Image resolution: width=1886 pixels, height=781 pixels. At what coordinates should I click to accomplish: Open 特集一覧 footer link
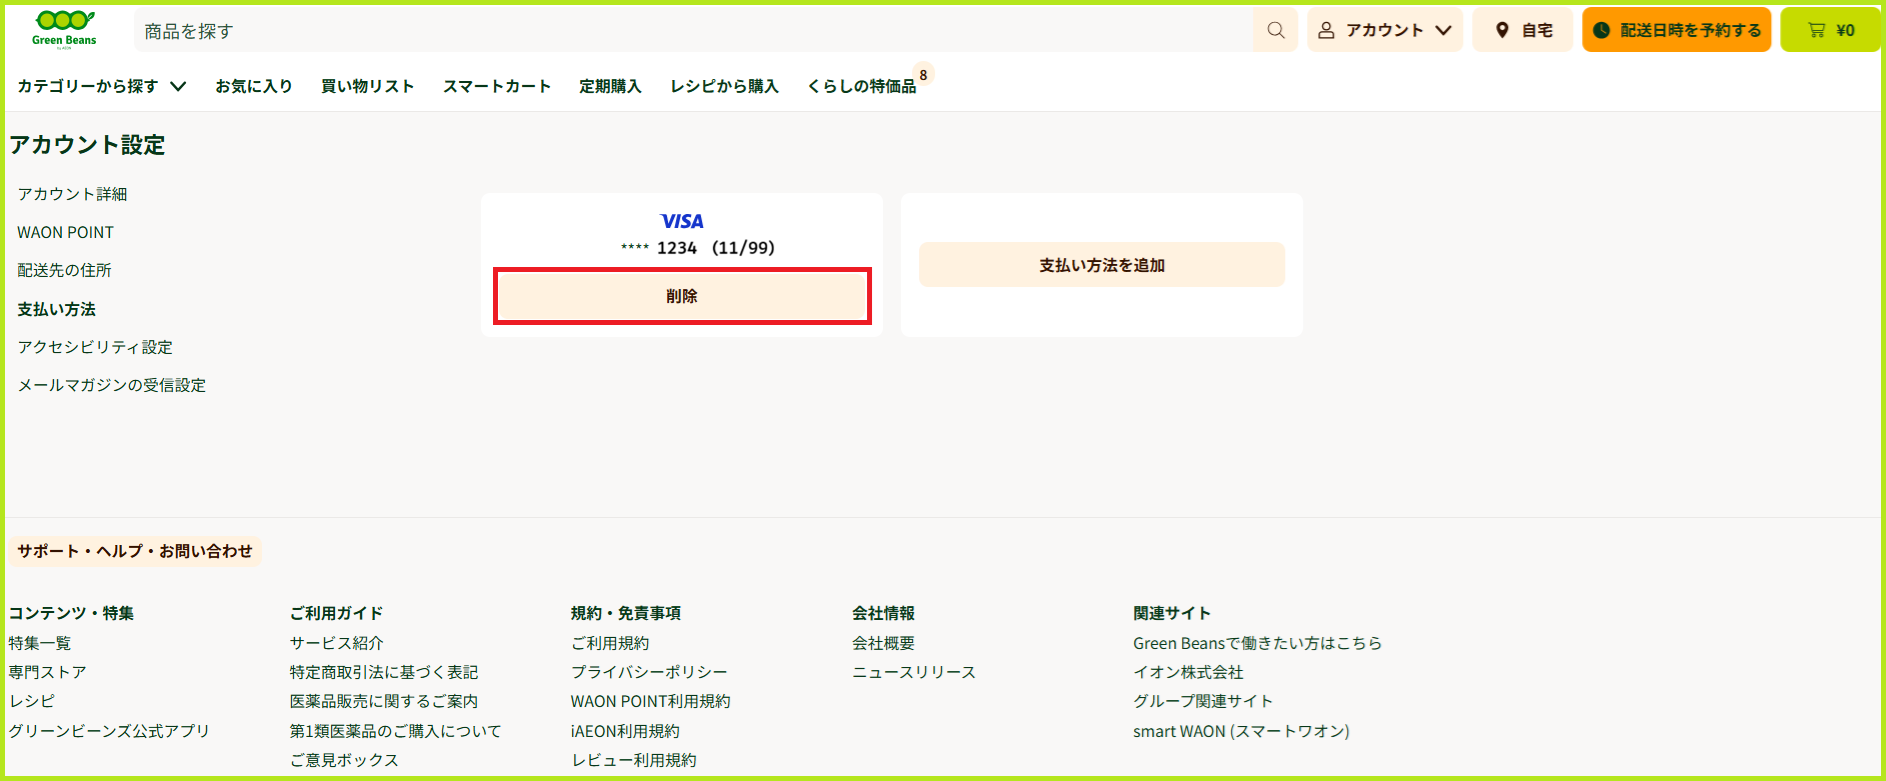pyautogui.click(x=40, y=643)
